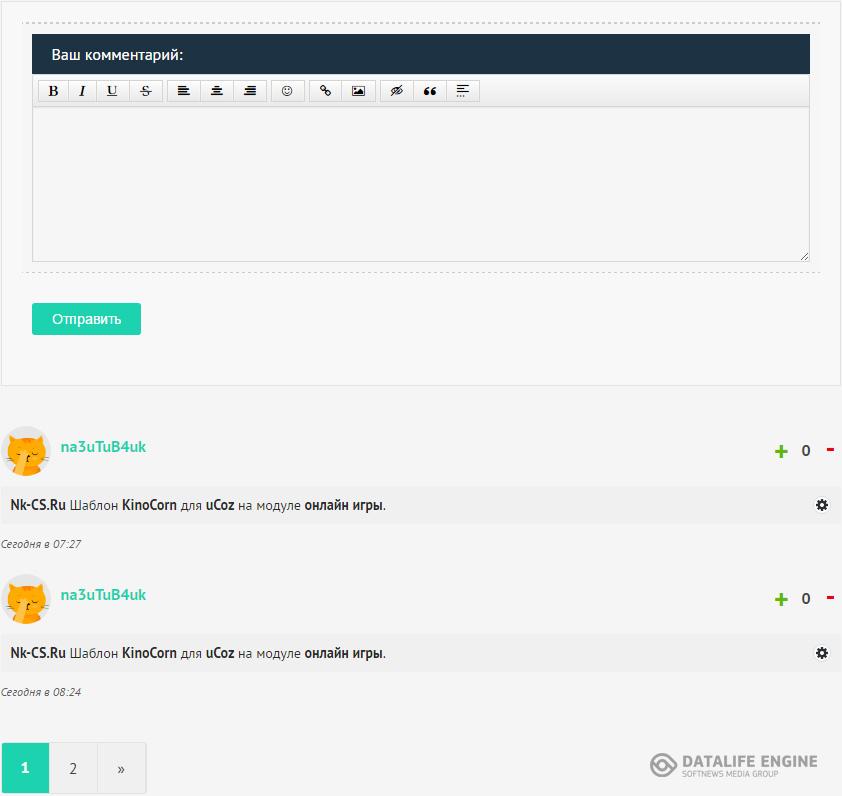This screenshot has height=796, width=842.
Task: Apply underline formatting button
Action: click(112, 91)
